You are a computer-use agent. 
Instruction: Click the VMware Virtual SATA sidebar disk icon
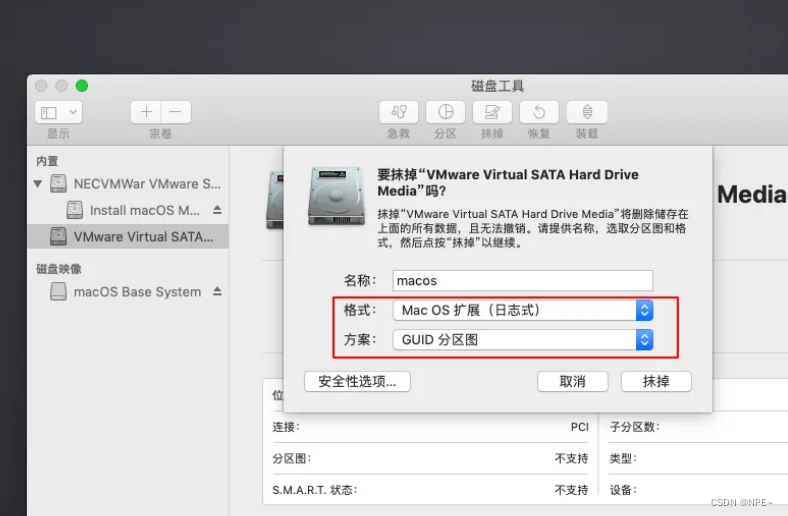point(58,236)
